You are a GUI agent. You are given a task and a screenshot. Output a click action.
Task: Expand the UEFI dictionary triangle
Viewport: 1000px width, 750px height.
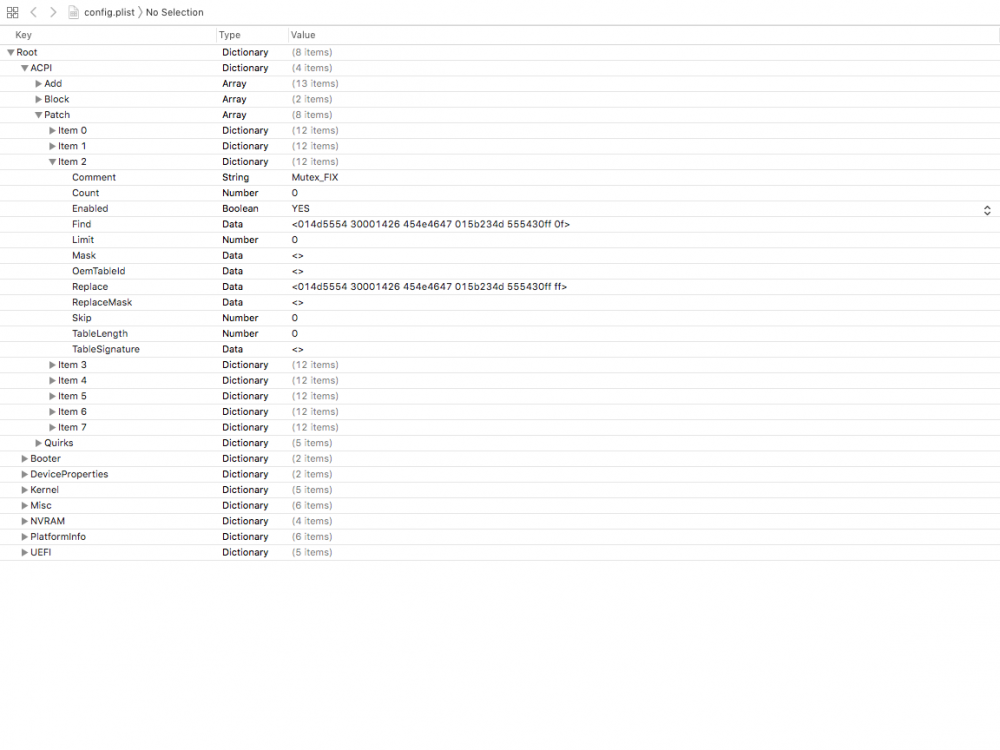24,552
